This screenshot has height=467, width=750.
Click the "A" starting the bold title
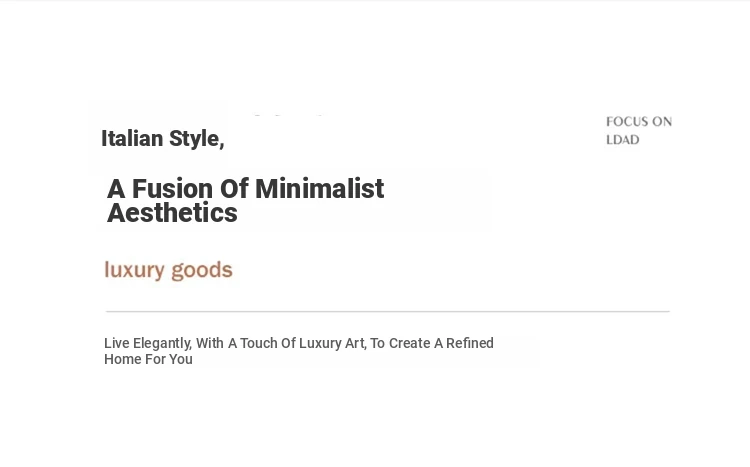[116, 189]
